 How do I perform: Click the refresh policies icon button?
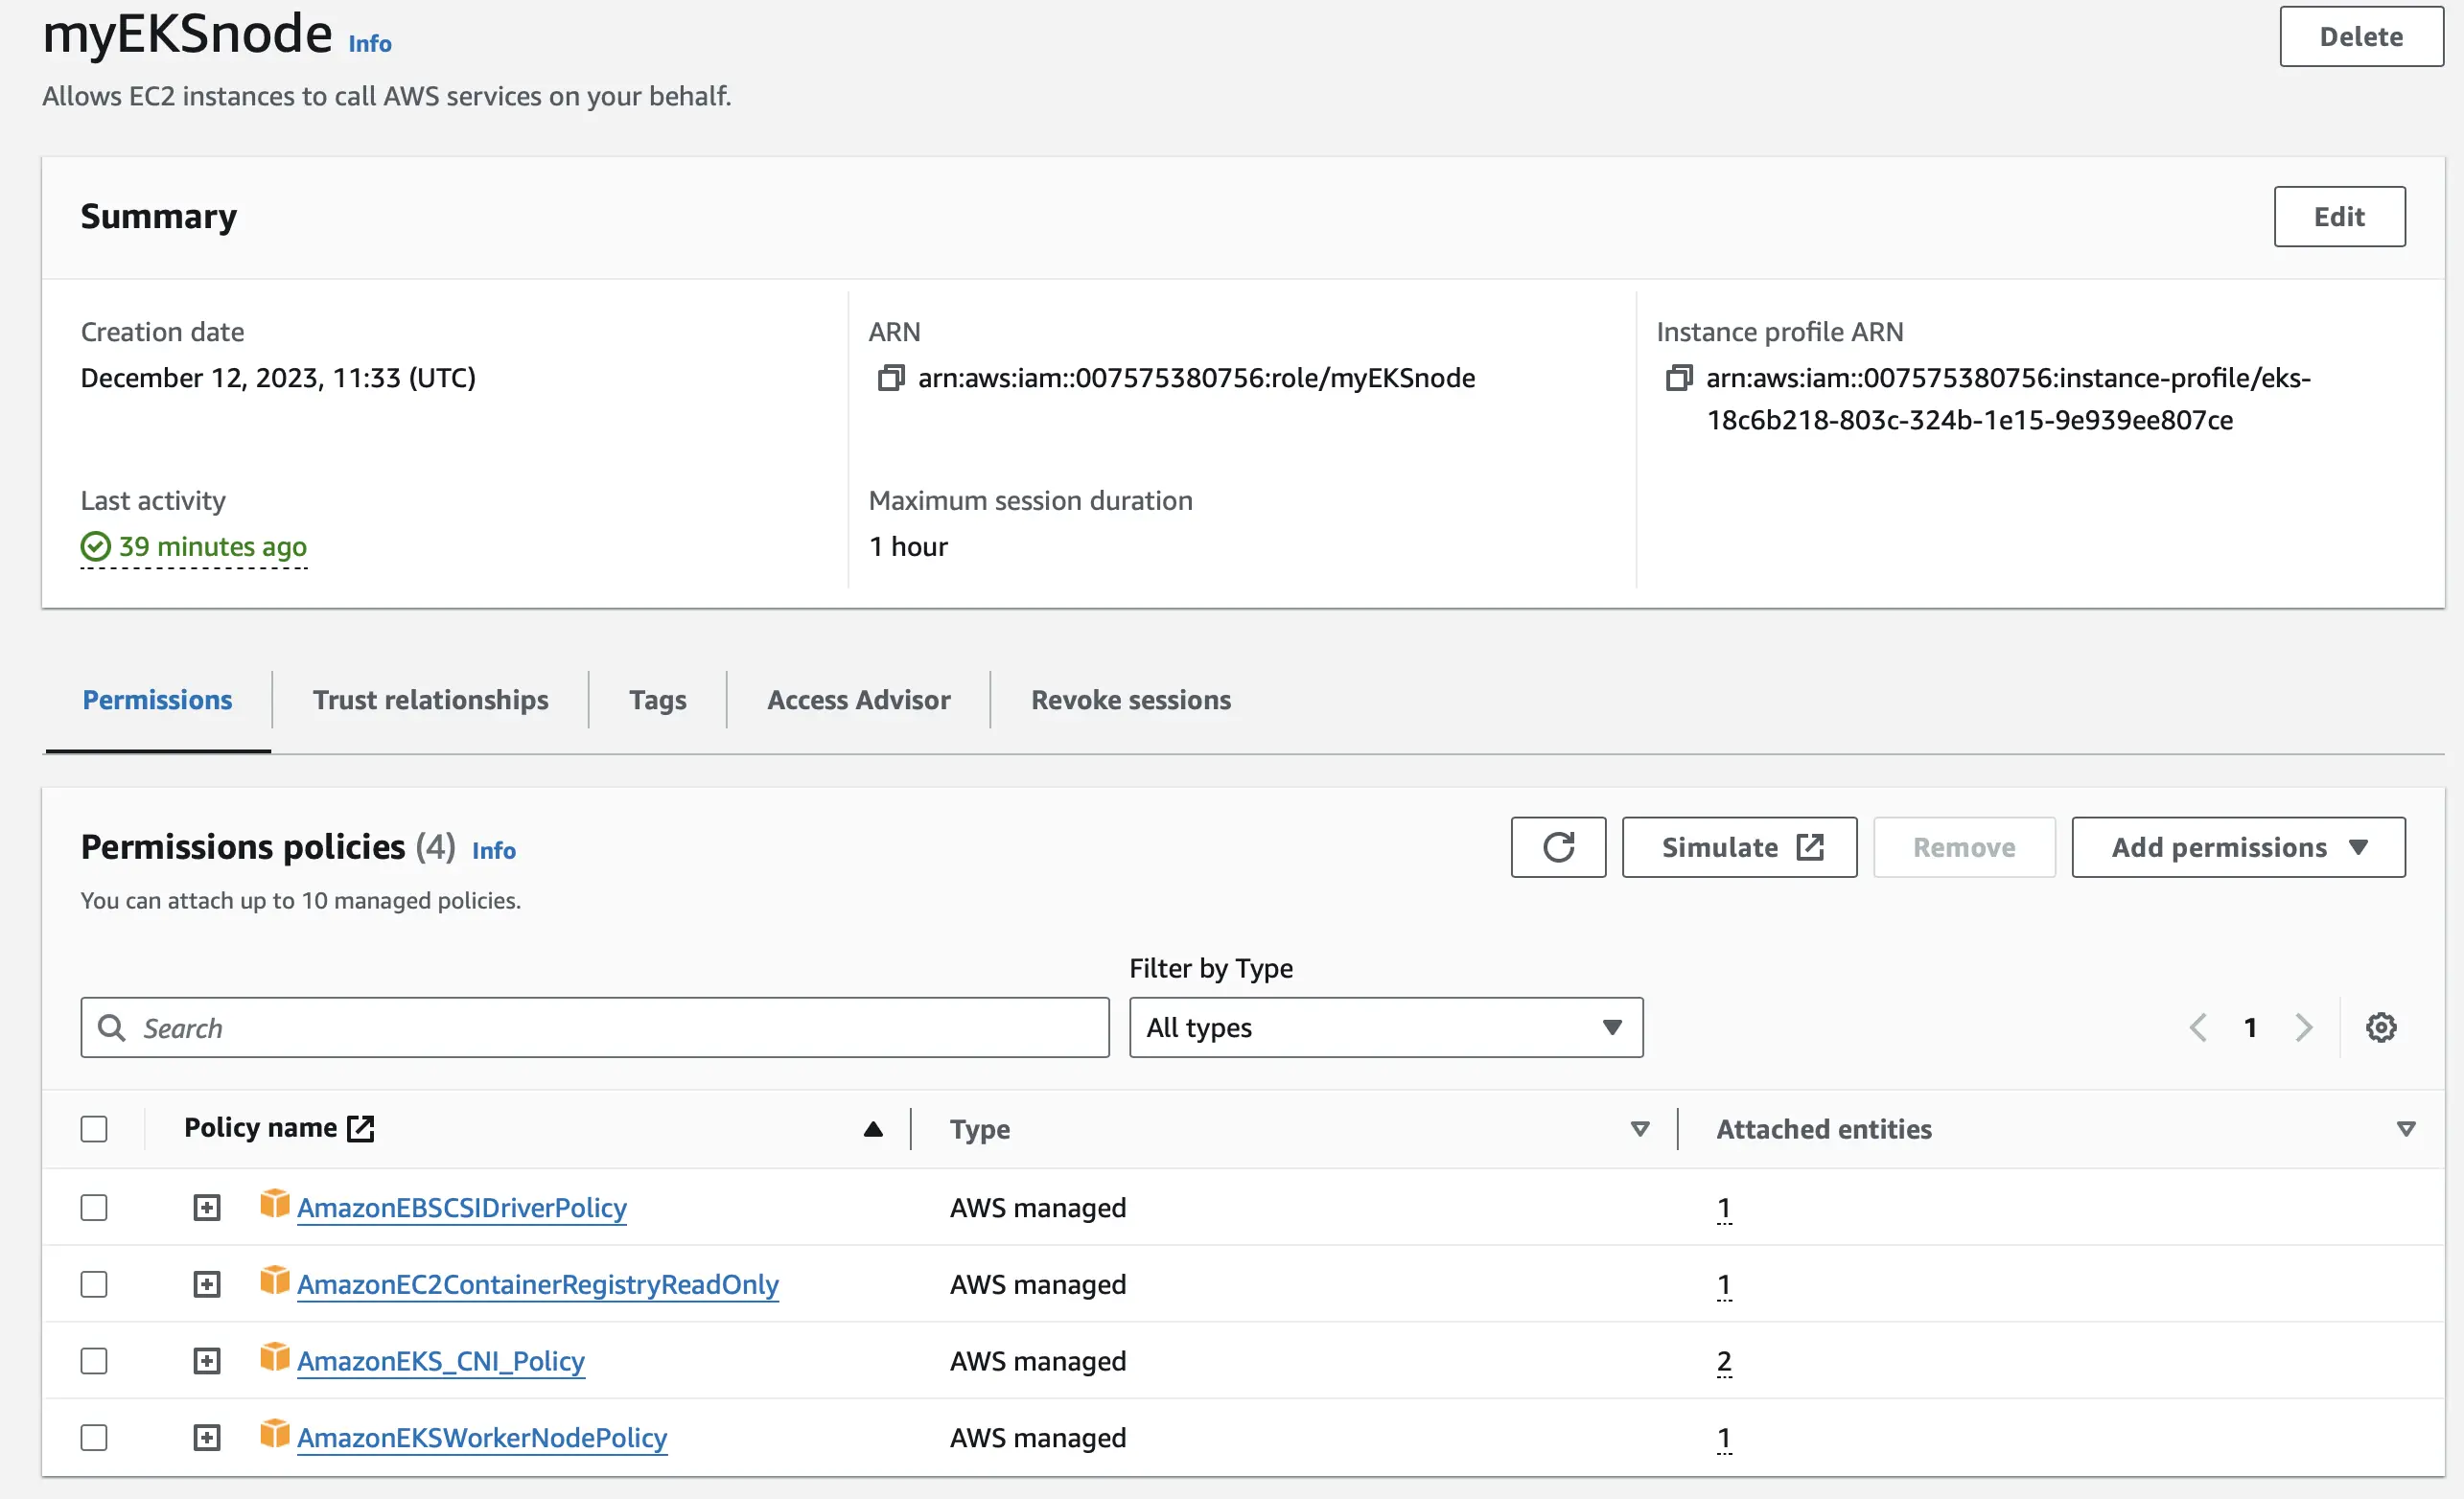[1558, 847]
